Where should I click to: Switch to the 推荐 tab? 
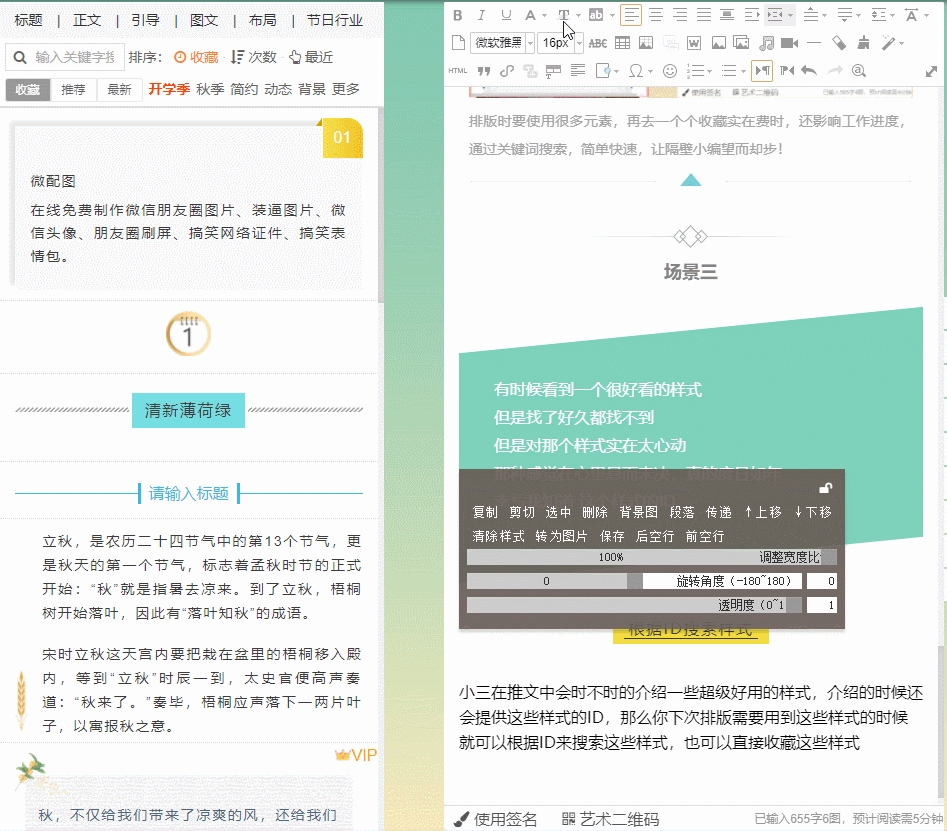click(x=73, y=89)
